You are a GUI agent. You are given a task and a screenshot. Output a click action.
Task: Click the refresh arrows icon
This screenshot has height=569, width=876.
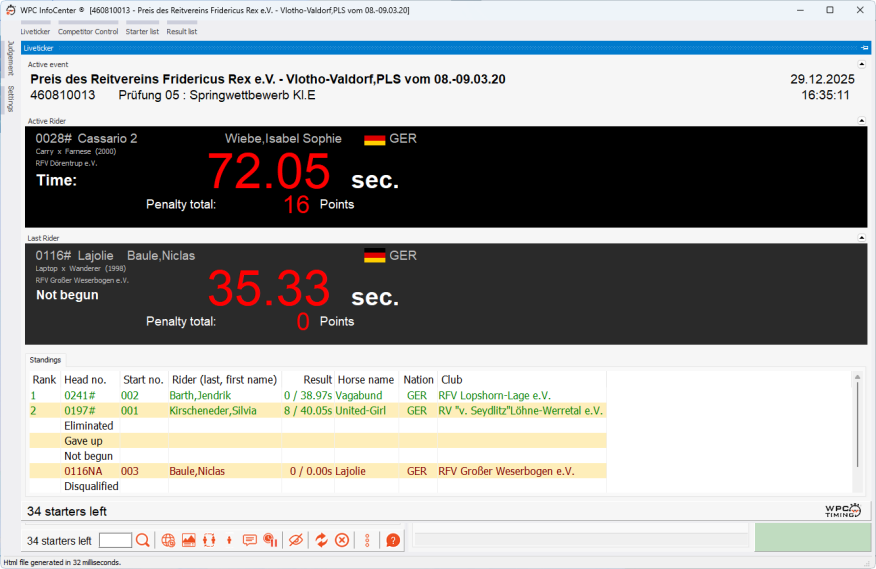pos(321,540)
